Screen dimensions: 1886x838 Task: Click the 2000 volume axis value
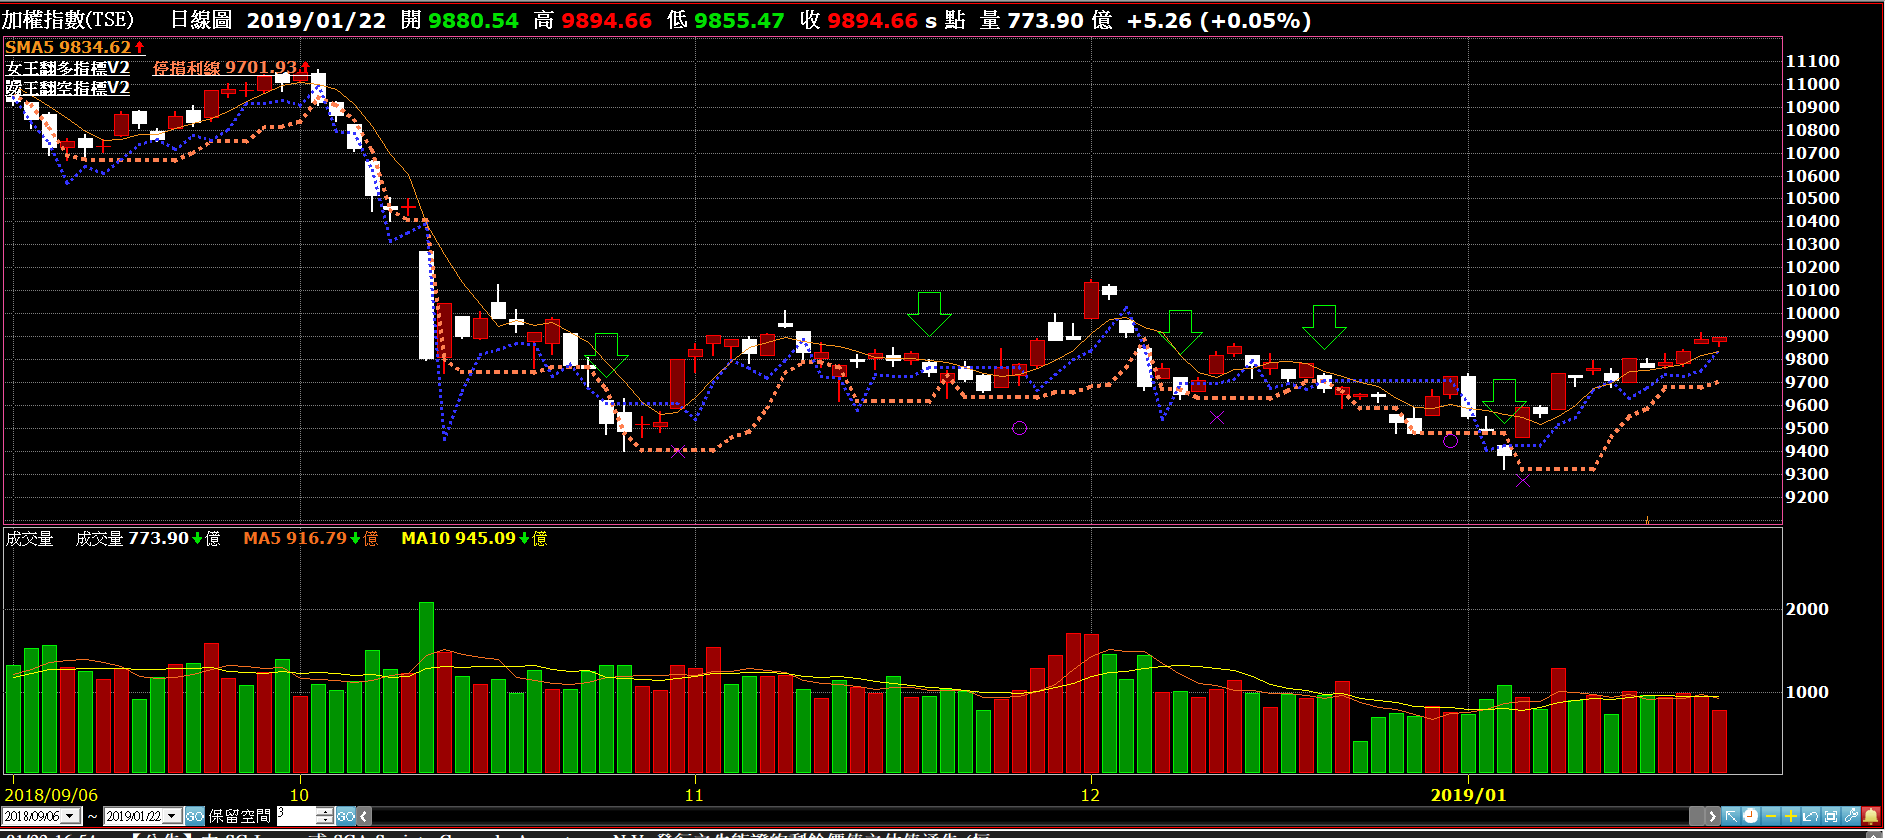coord(1807,609)
